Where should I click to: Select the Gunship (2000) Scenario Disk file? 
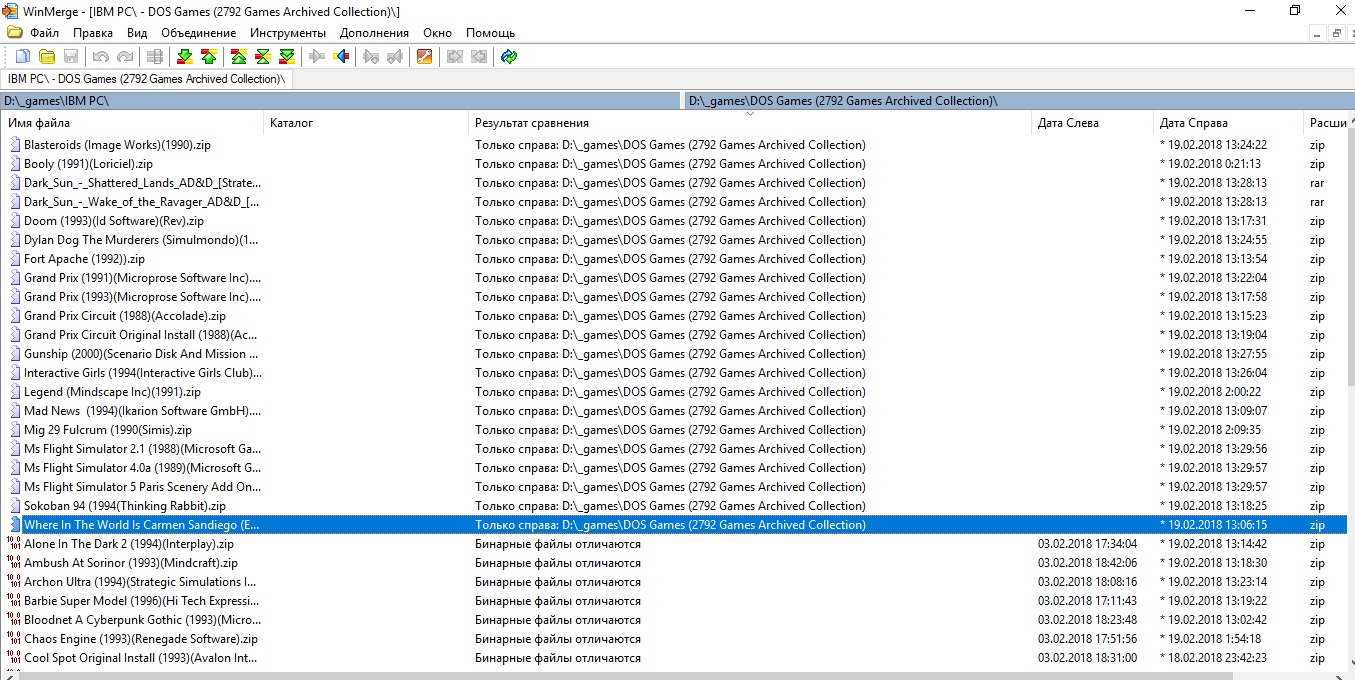coord(141,354)
